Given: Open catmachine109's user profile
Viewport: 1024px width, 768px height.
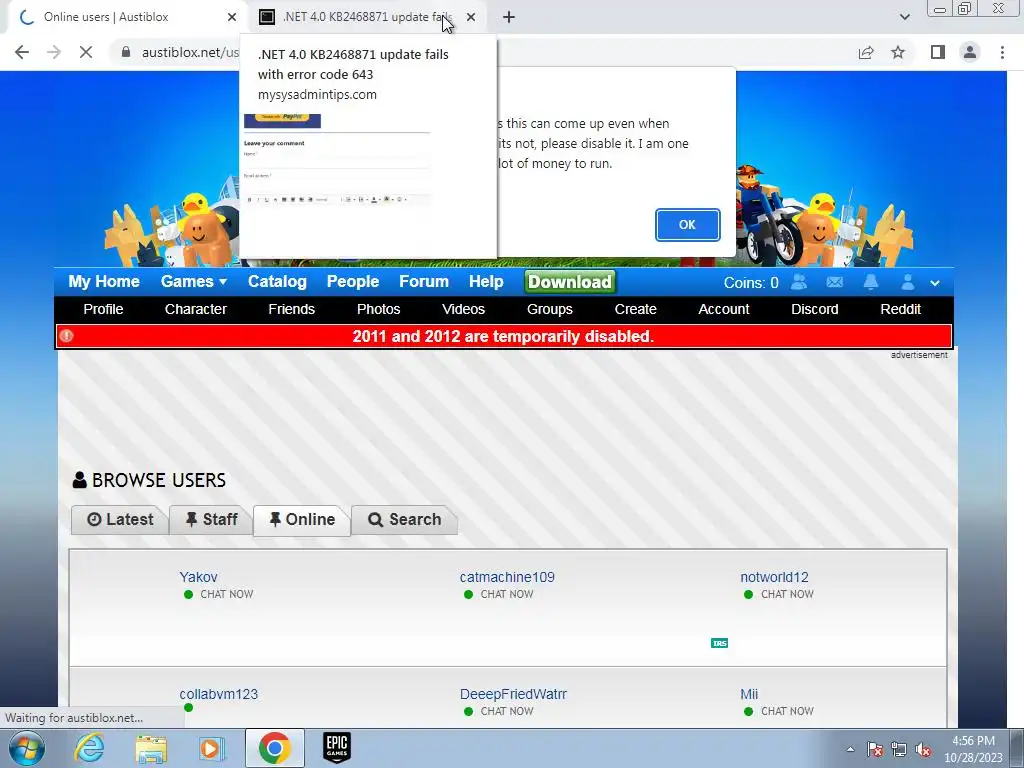Looking at the screenshot, I should click(507, 577).
